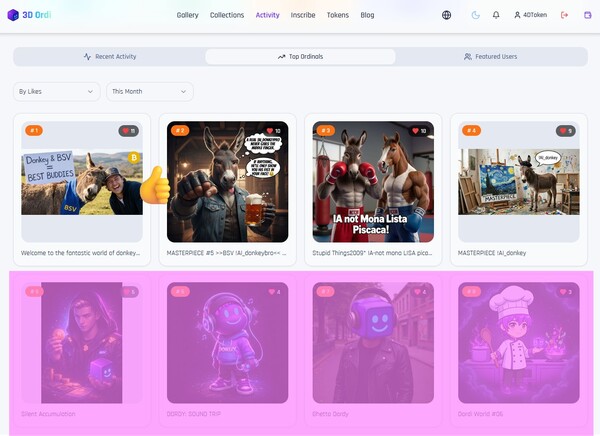Open notifications bell
This screenshot has height=436, width=600.
pos(496,15)
